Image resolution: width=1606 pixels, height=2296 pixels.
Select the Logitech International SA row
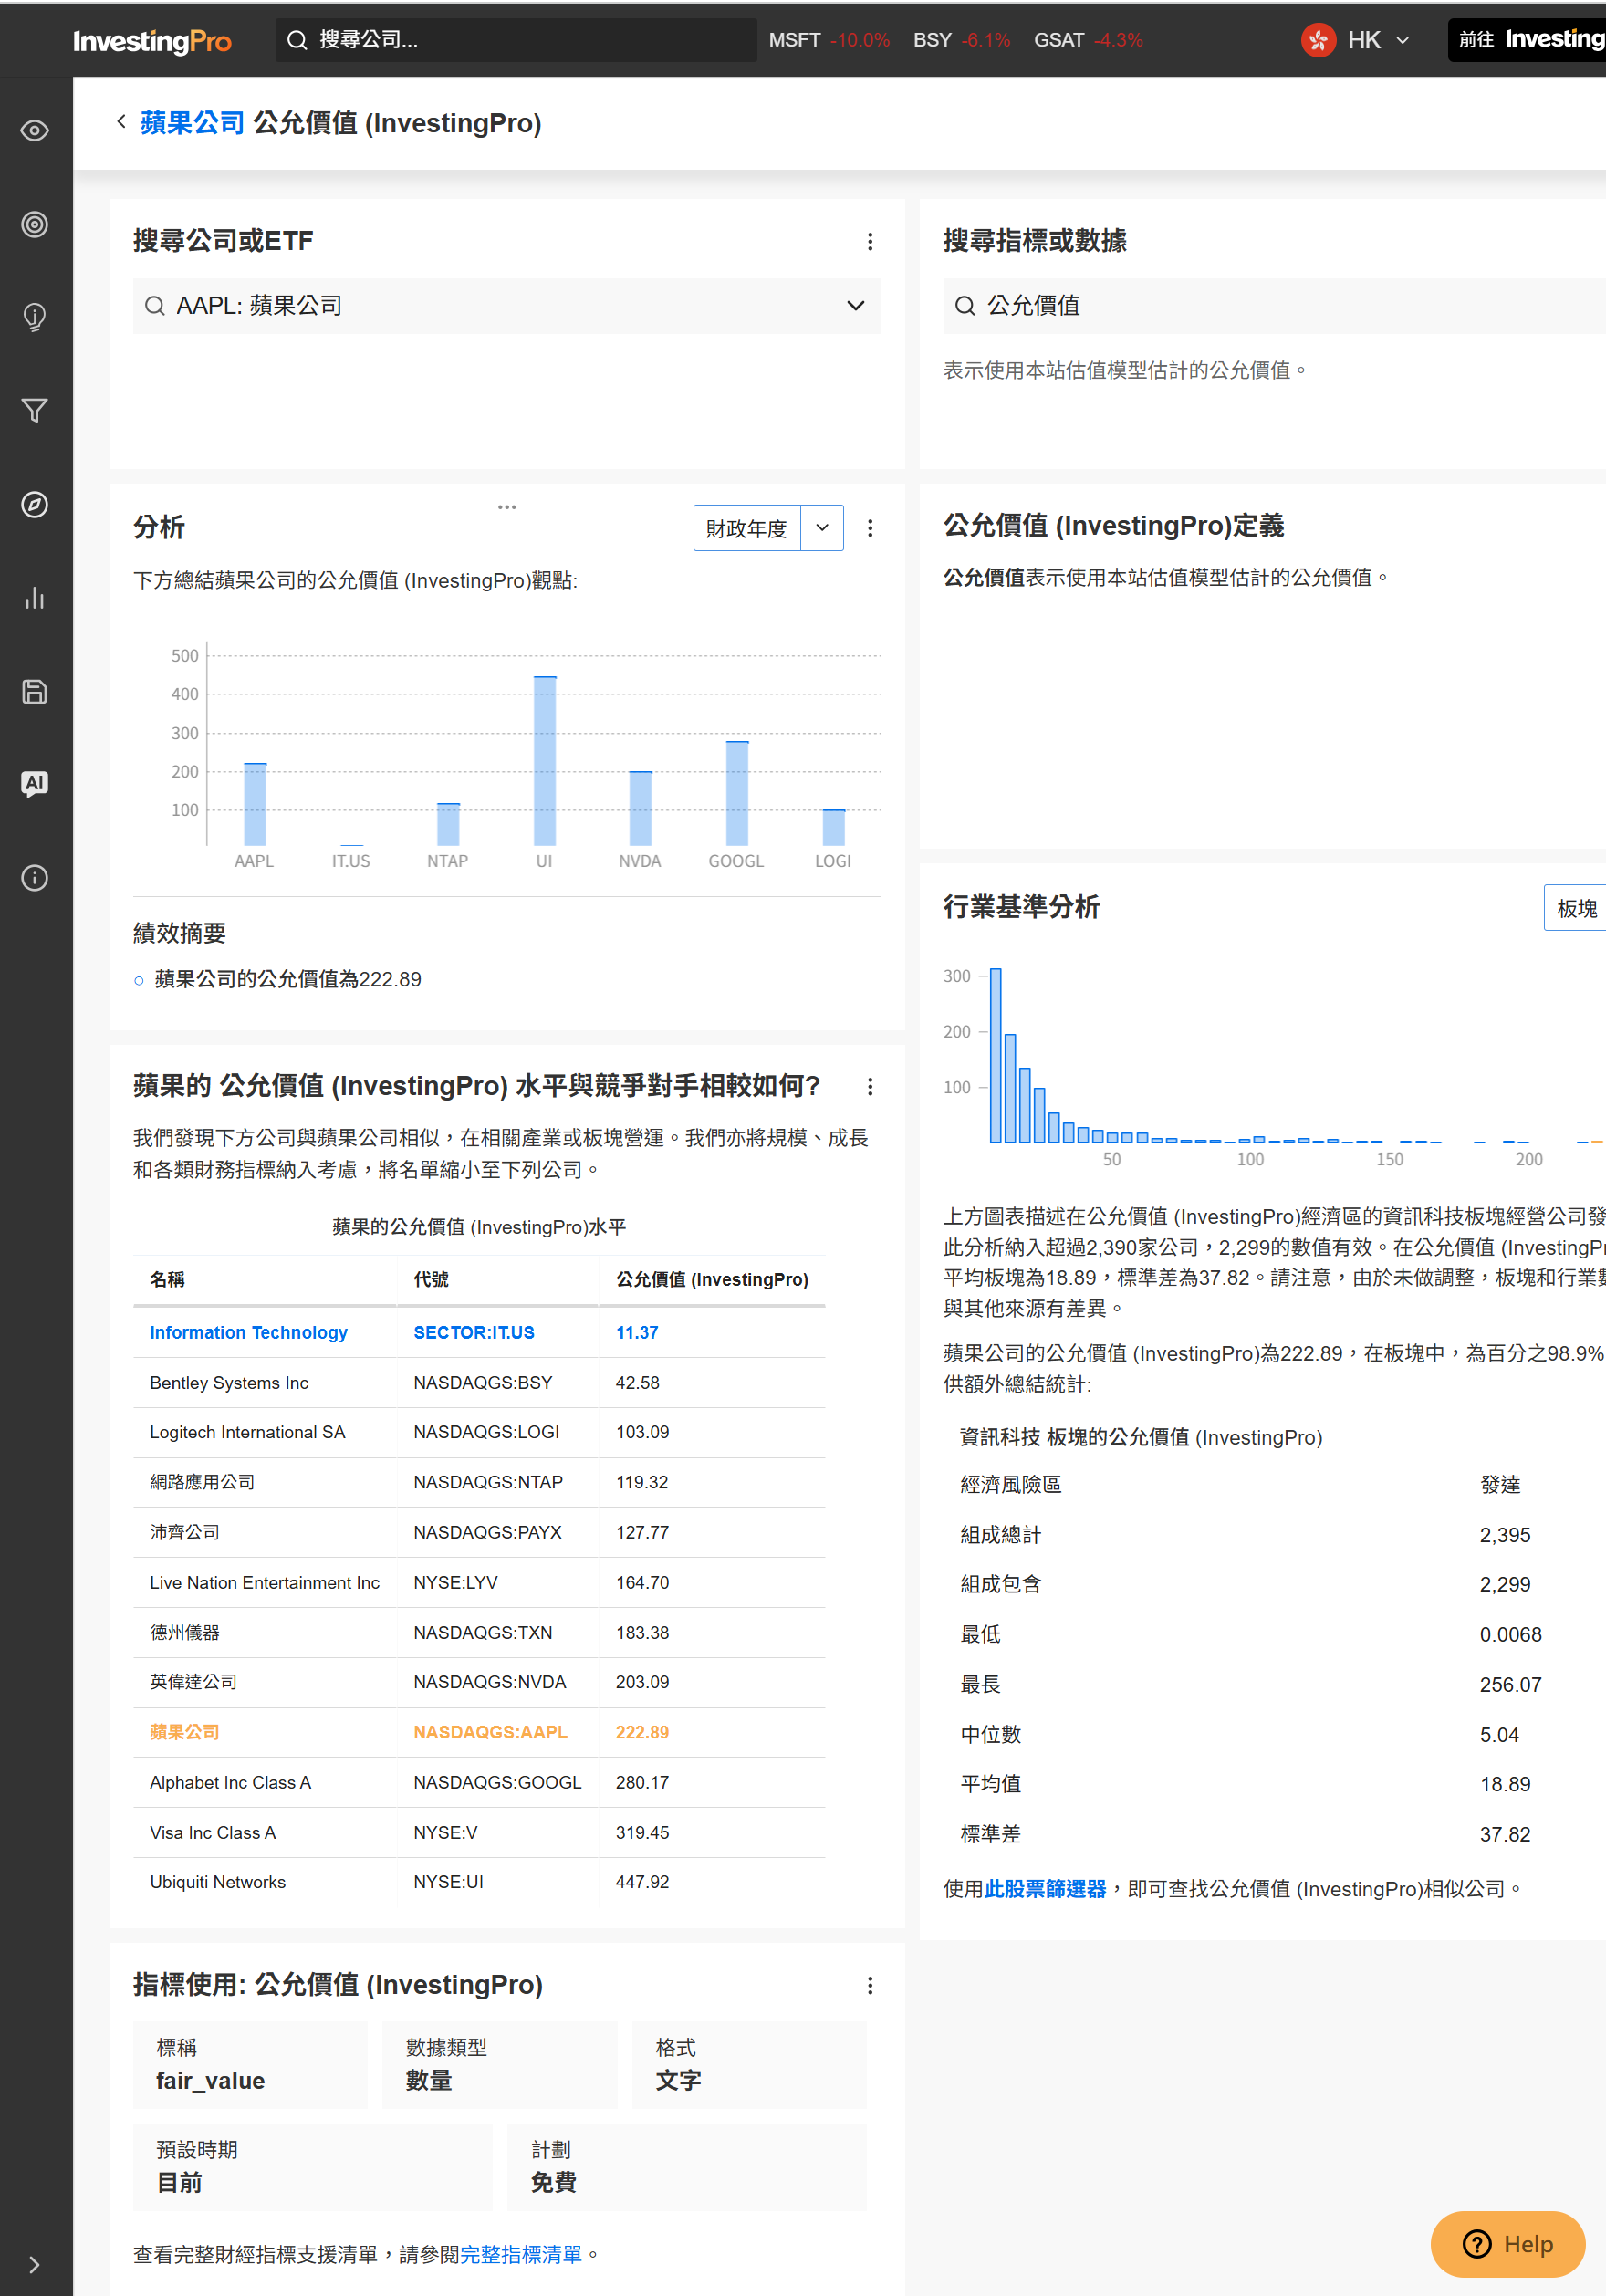(x=479, y=1433)
